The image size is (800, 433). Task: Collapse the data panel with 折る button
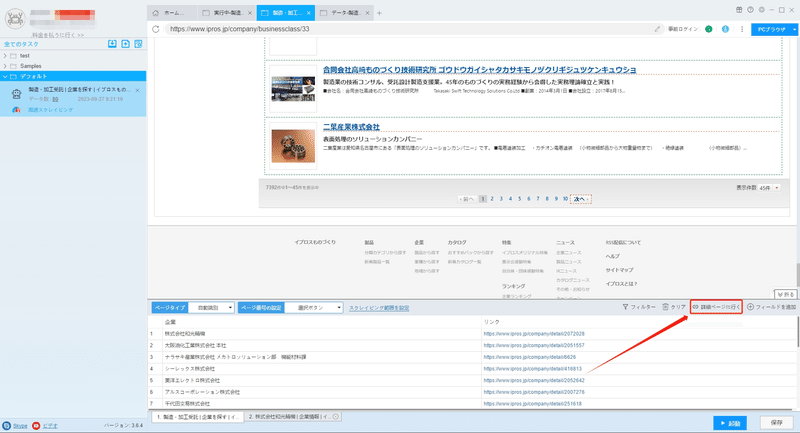click(786, 294)
